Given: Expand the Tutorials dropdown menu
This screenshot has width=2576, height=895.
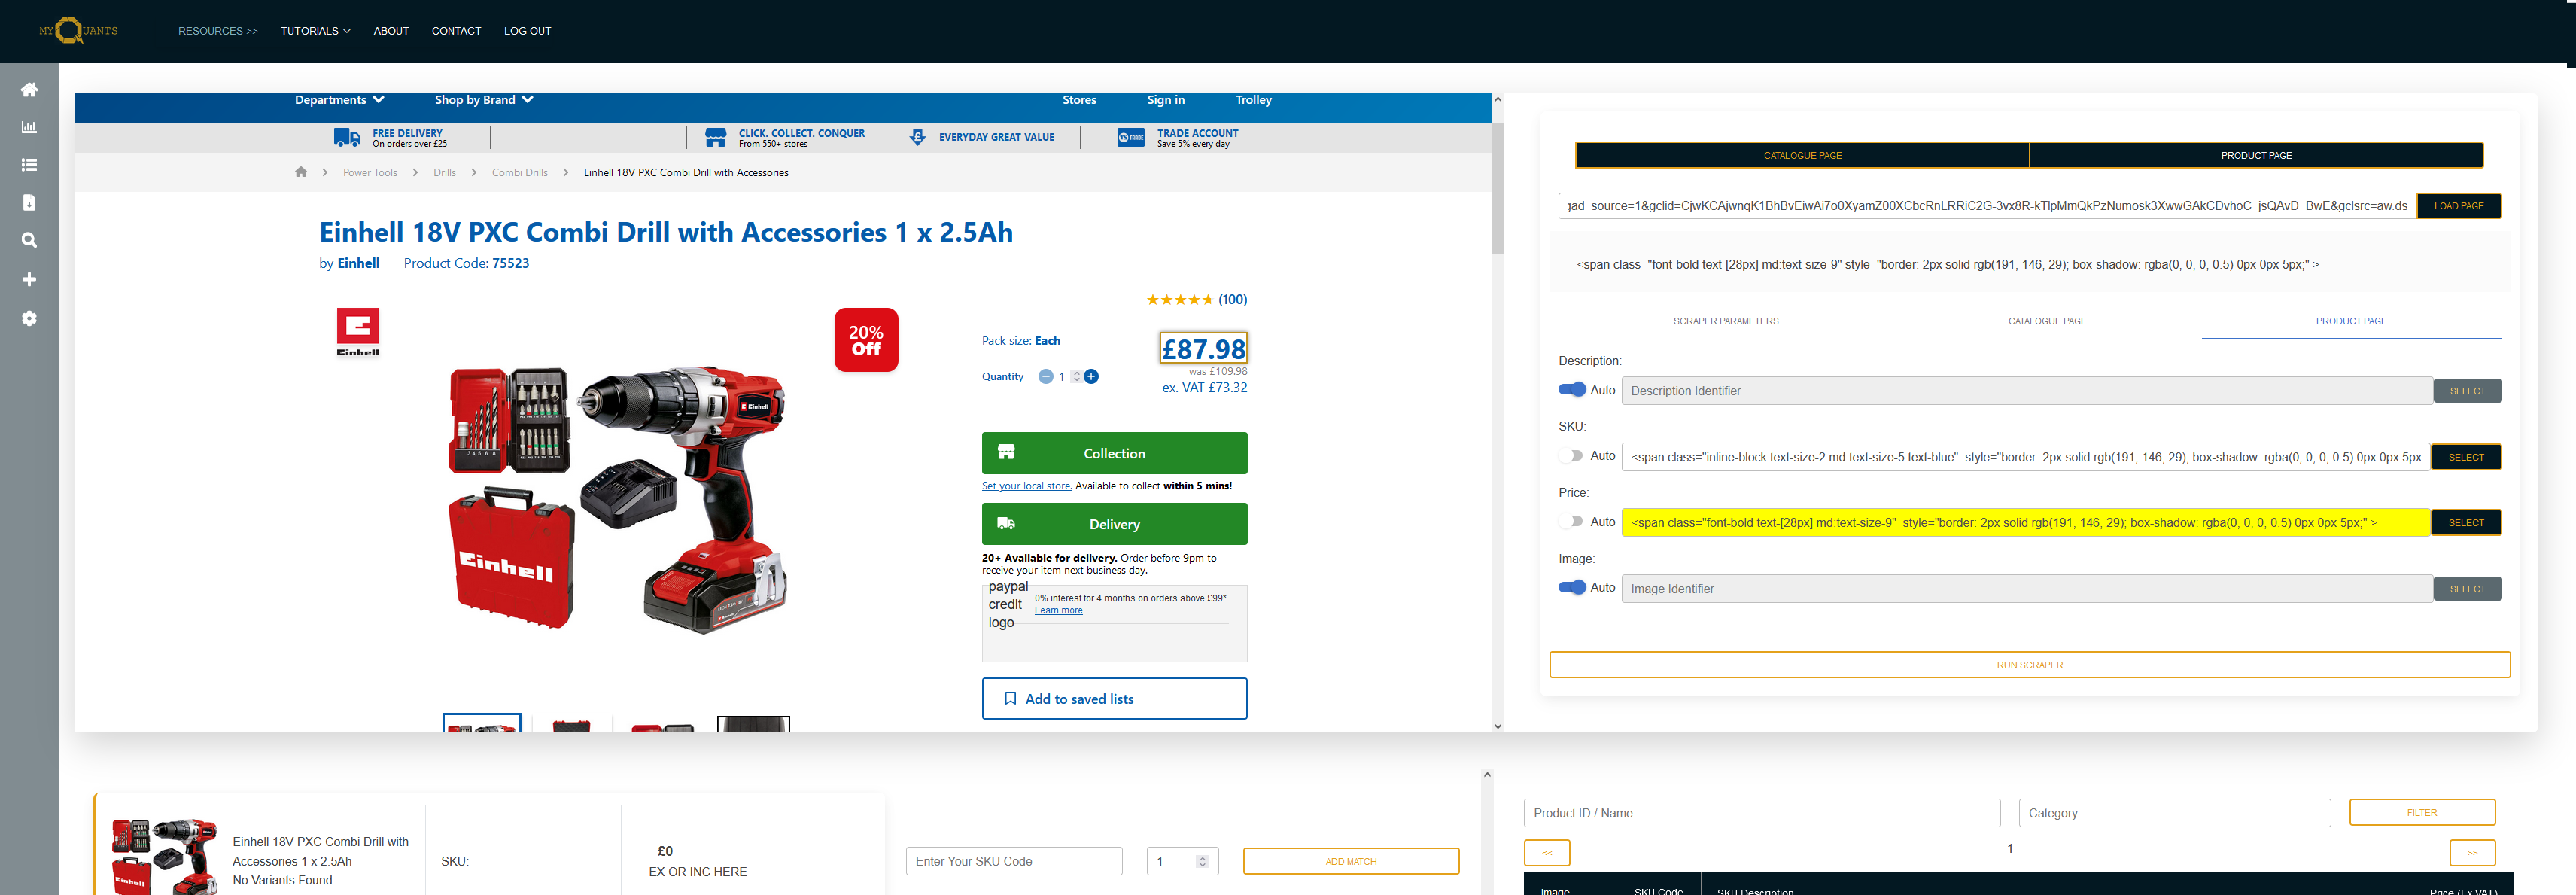Looking at the screenshot, I should point(315,31).
